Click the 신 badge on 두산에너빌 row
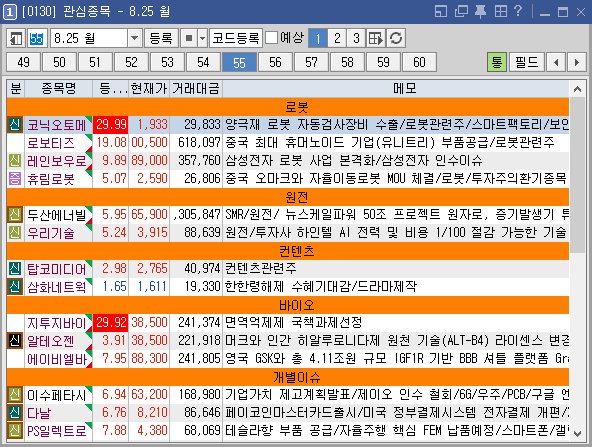Screen dimensions: 592x447 [x=15, y=214]
